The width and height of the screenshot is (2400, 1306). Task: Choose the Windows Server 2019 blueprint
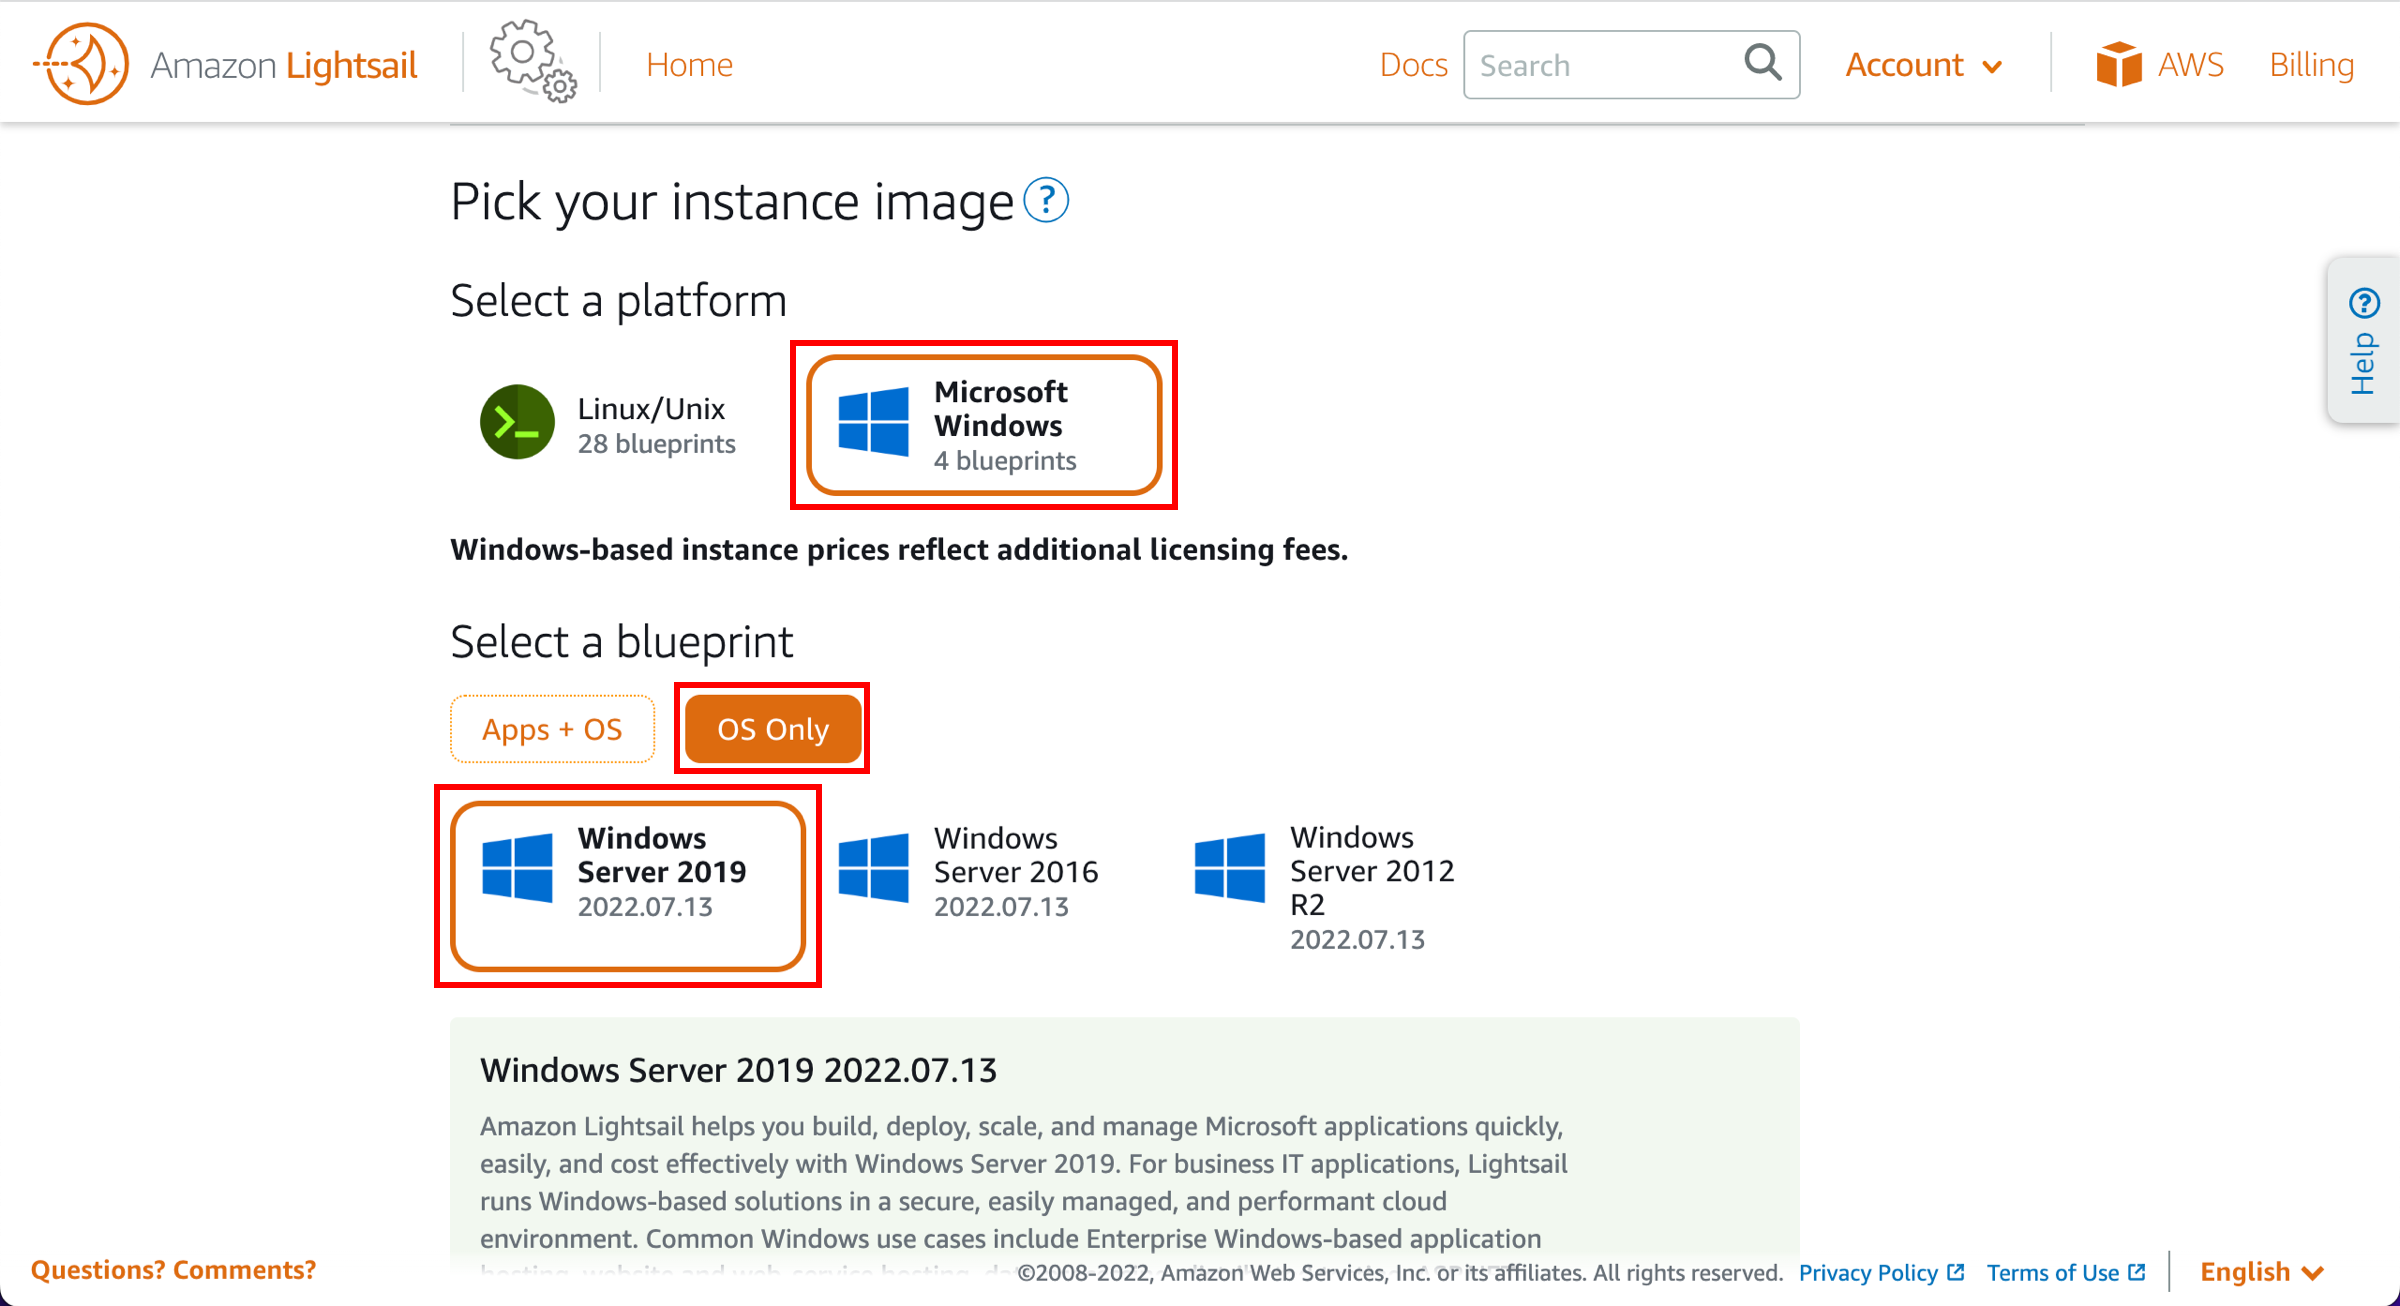628,886
